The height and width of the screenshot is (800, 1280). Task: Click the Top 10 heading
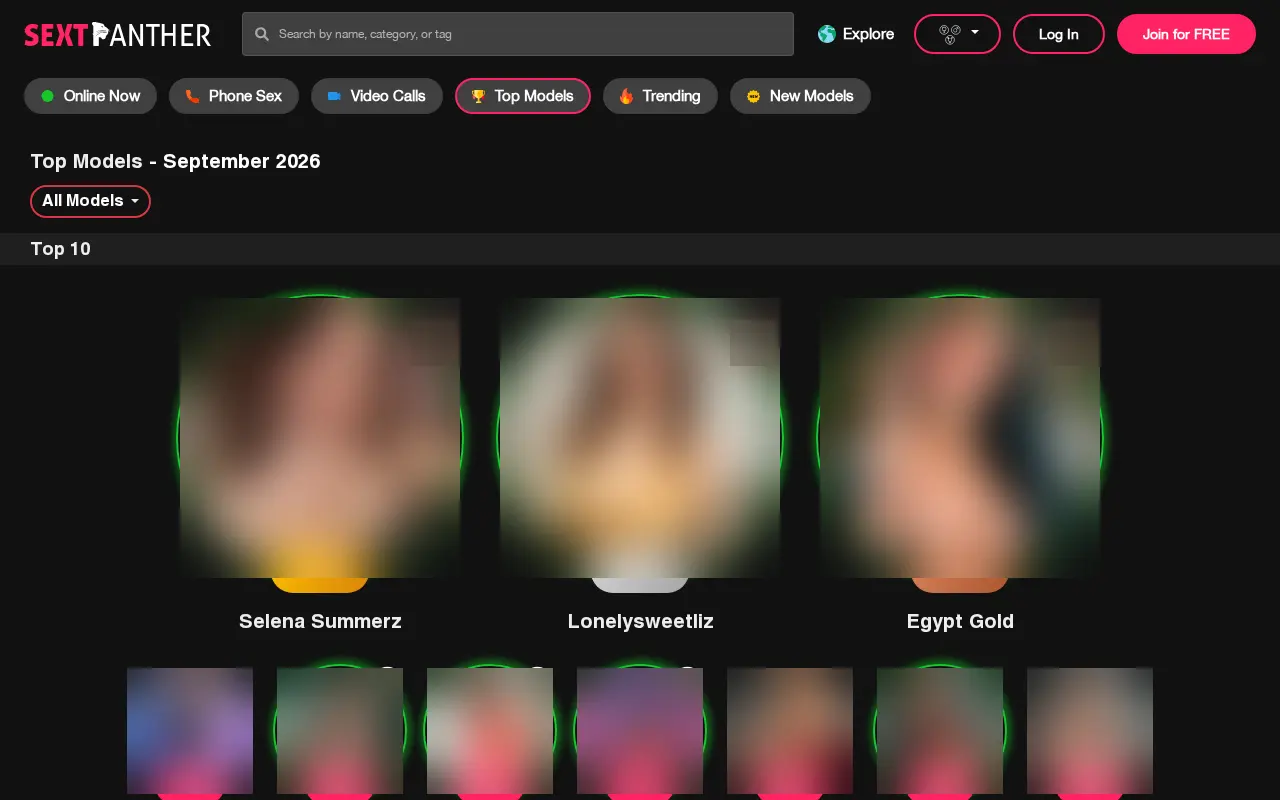pyautogui.click(x=60, y=249)
